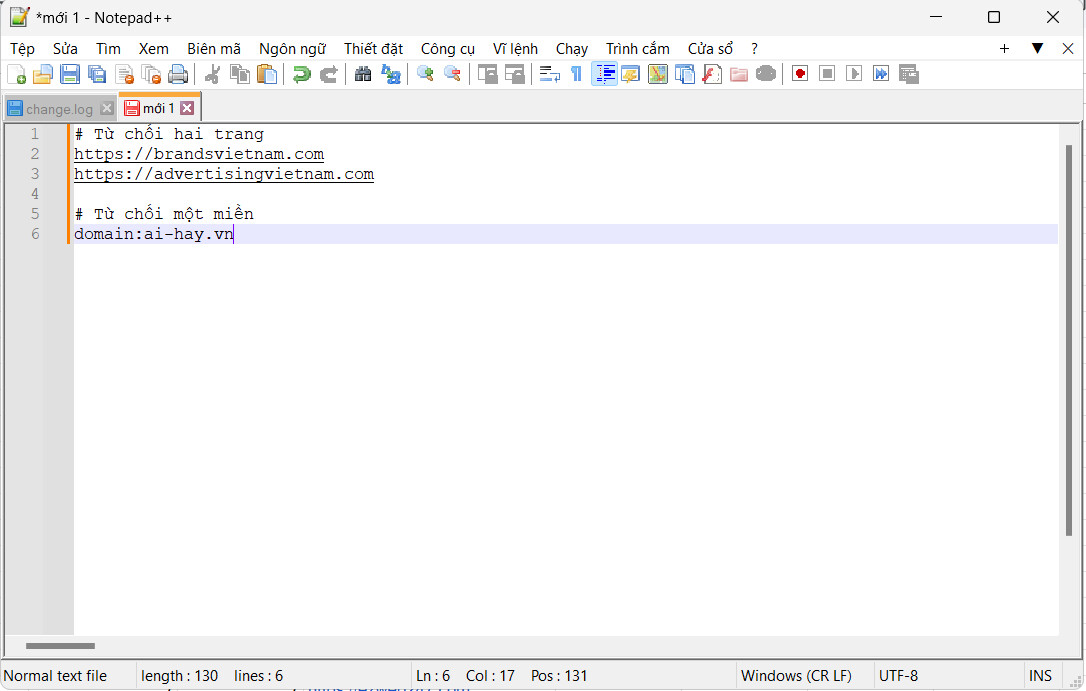Open the user defined language dialog
The height and width of the screenshot is (691, 1086).
click(631, 74)
